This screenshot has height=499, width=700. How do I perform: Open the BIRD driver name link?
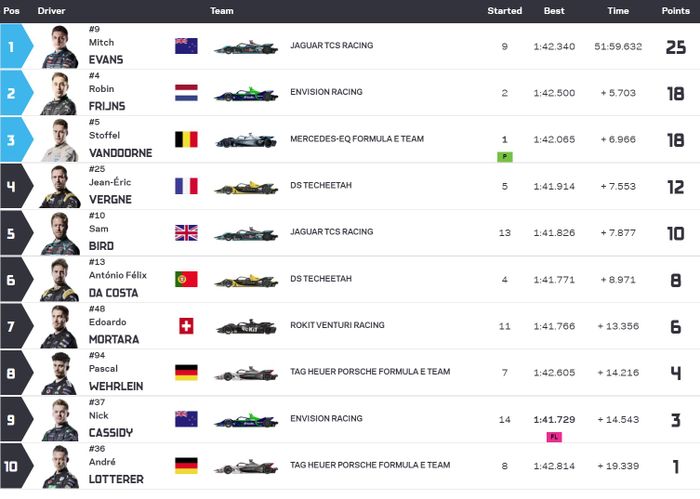(x=101, y=246)
